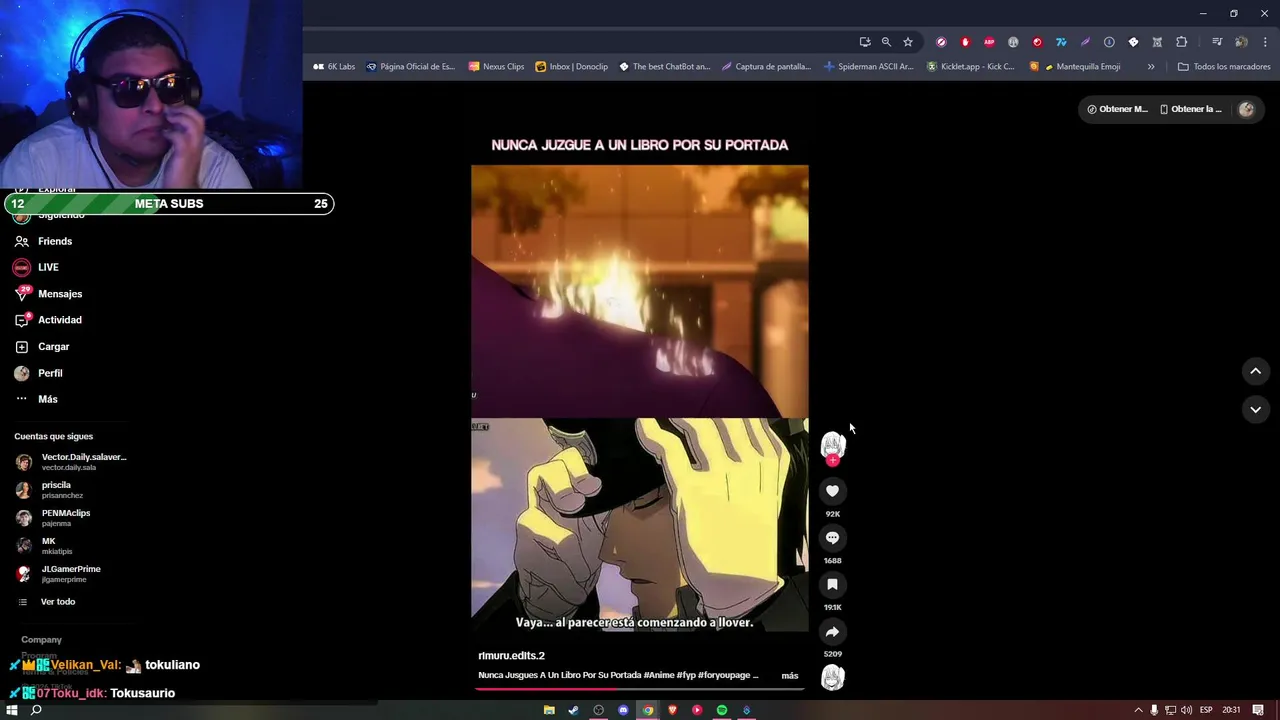The width and height of the screenshot is (1280, 720).
Task: Open the notification center icon
Action: coord(1258,710)
